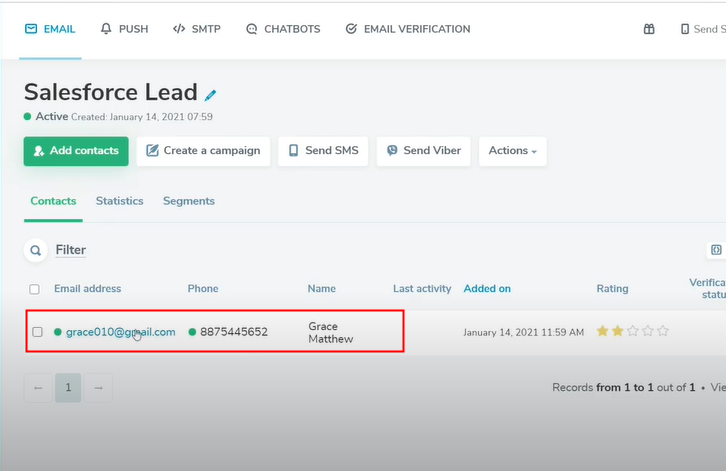Click the gift box icon

tap(649, 29)
